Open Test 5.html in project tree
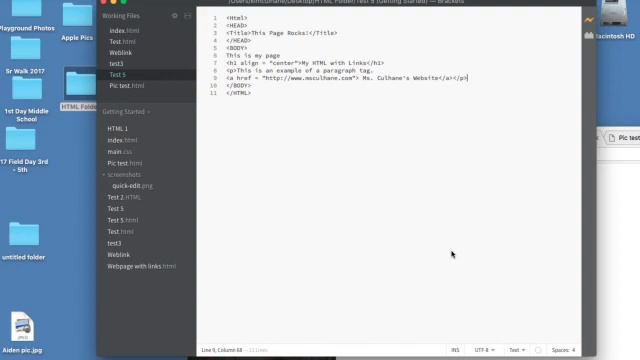This screenshot has width=640, height=360. [122, 220]
